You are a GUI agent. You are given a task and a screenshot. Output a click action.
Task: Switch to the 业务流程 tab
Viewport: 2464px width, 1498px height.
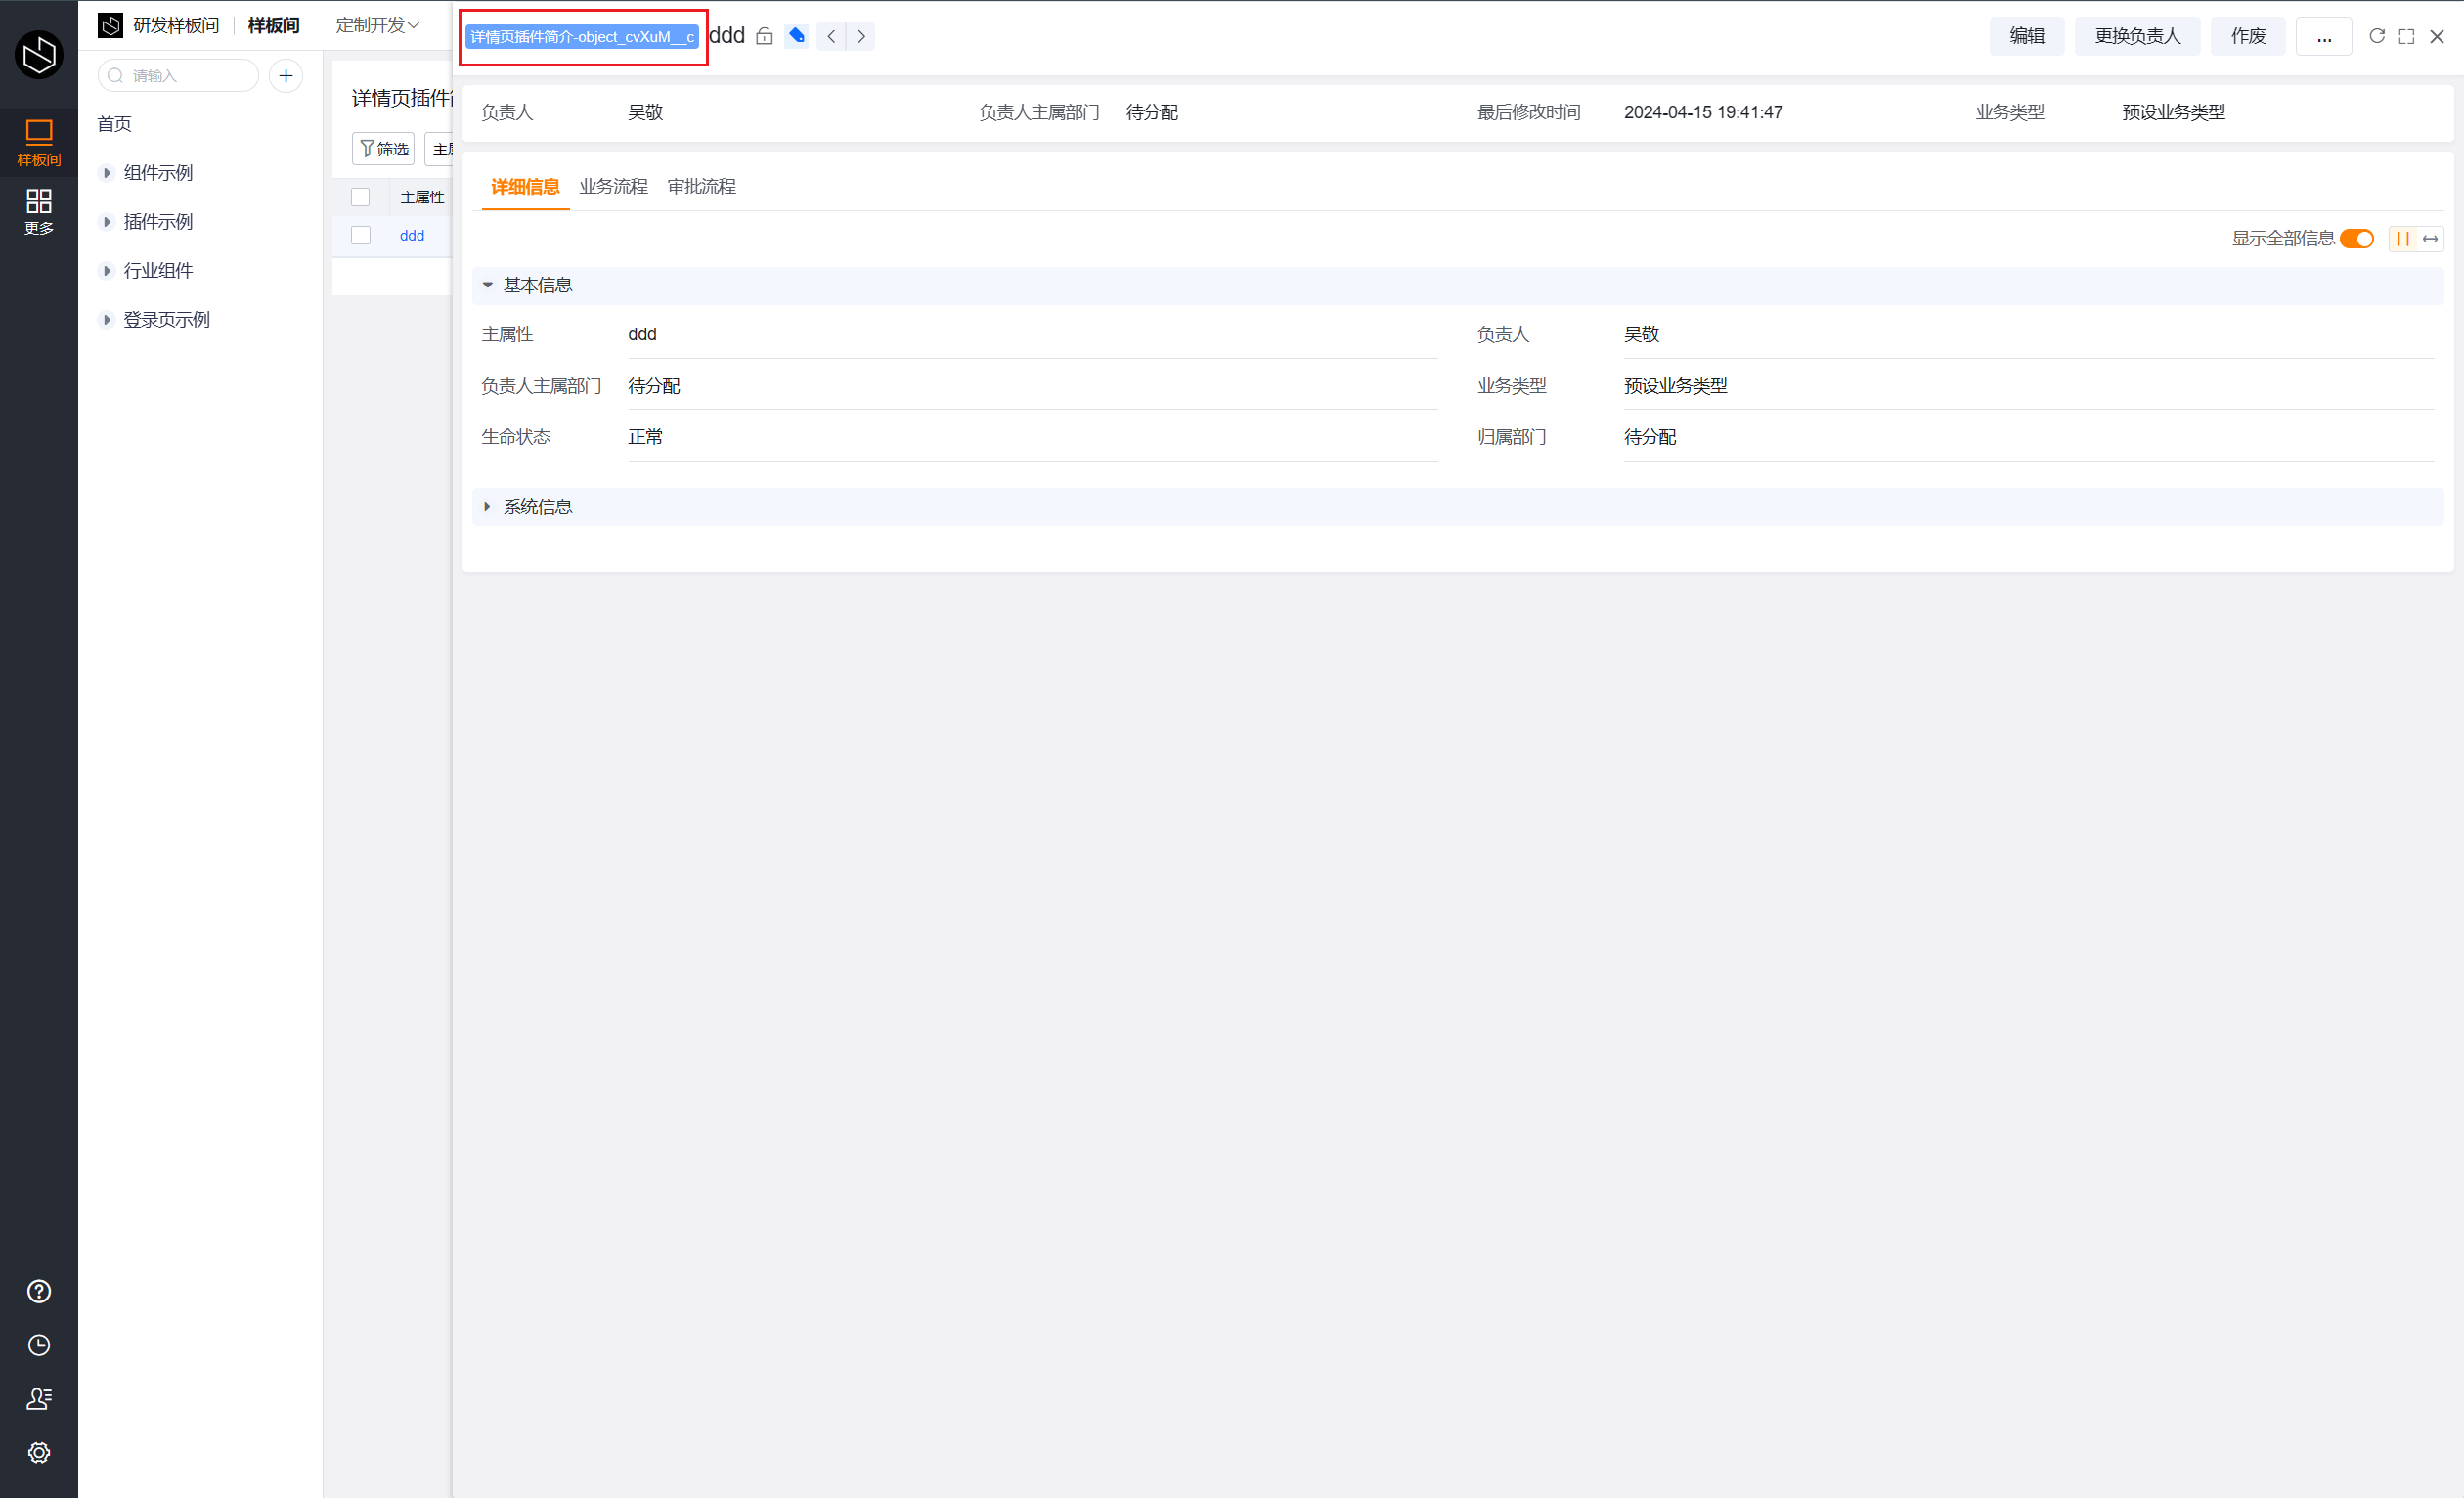tap(613, 187)
